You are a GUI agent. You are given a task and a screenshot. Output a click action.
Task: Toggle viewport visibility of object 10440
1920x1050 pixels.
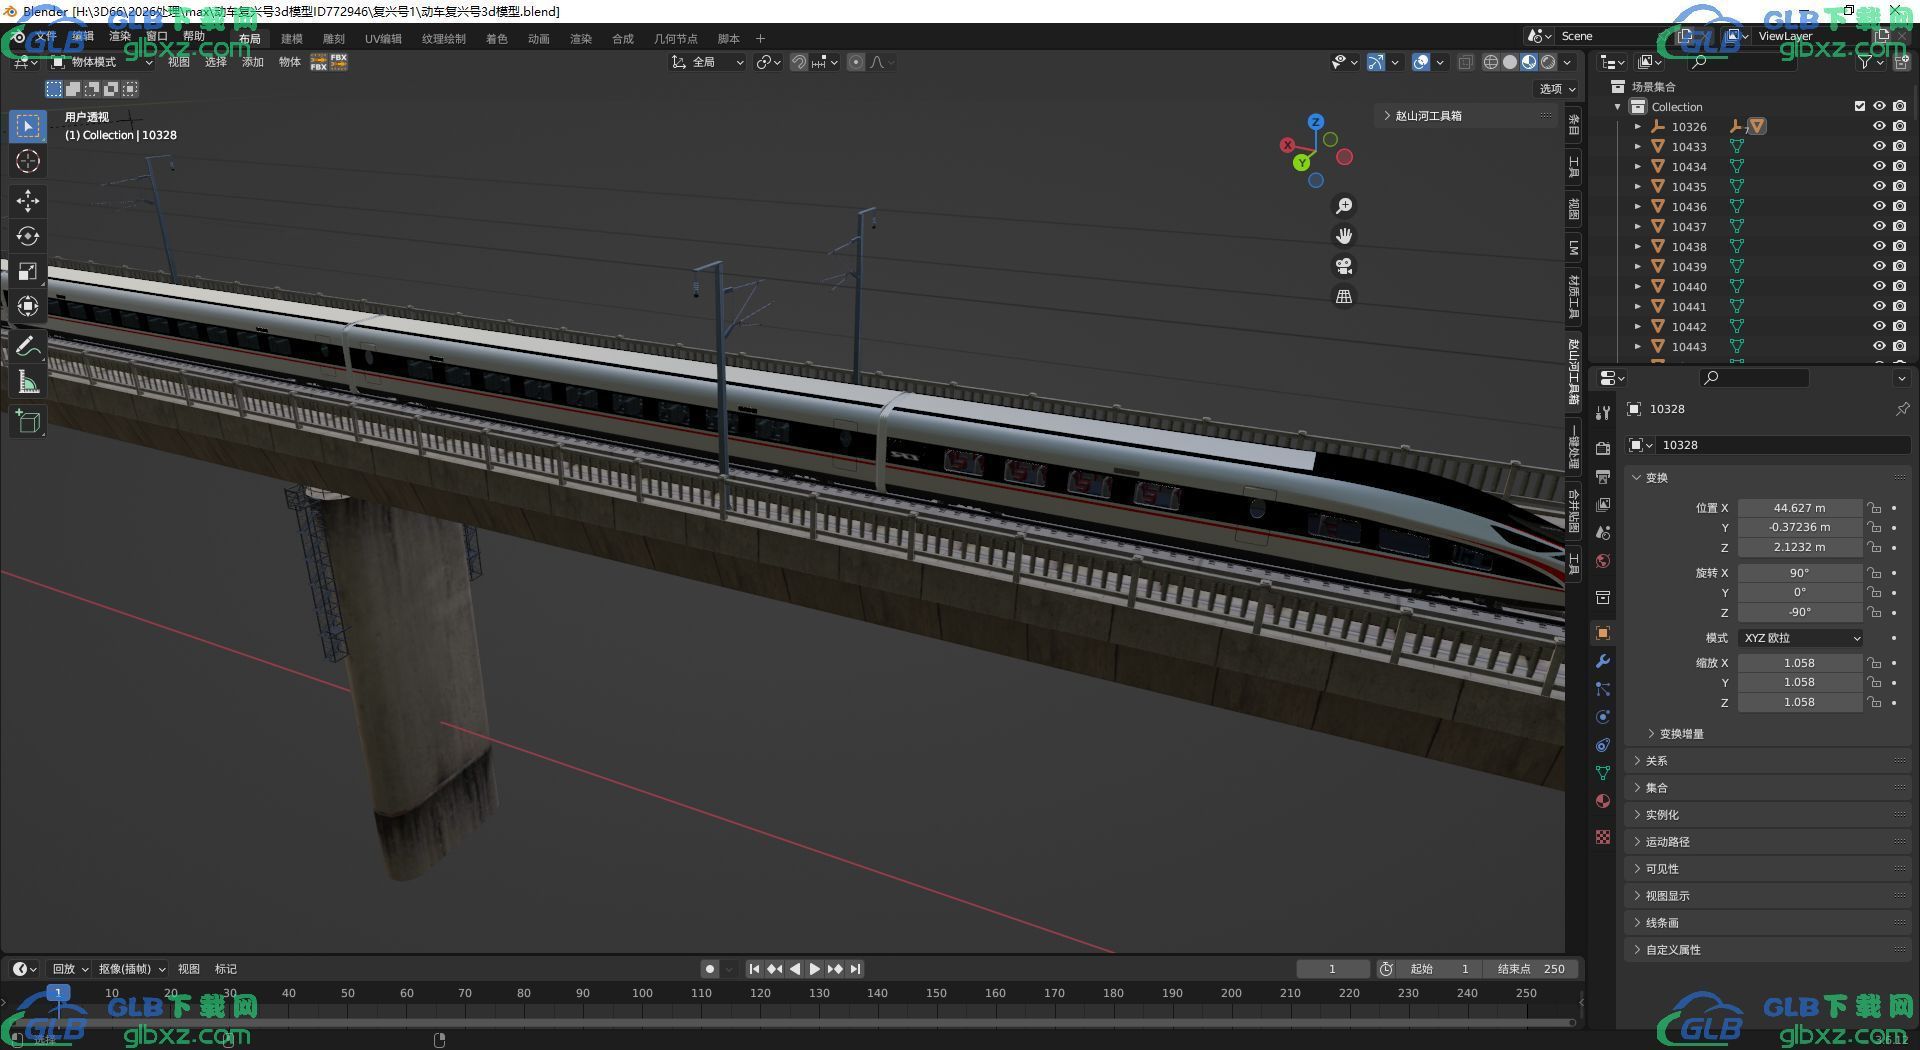(x=1879, y=287)
